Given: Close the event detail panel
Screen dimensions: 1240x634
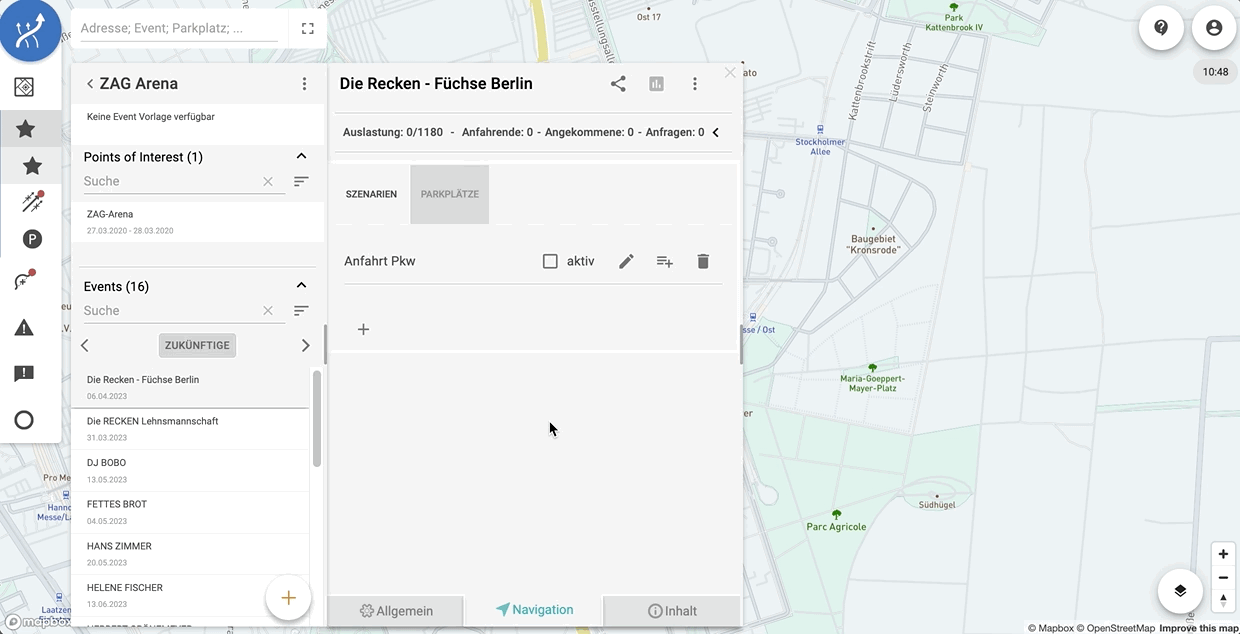Looking at the screenshot, I should [x=730, y=72].
